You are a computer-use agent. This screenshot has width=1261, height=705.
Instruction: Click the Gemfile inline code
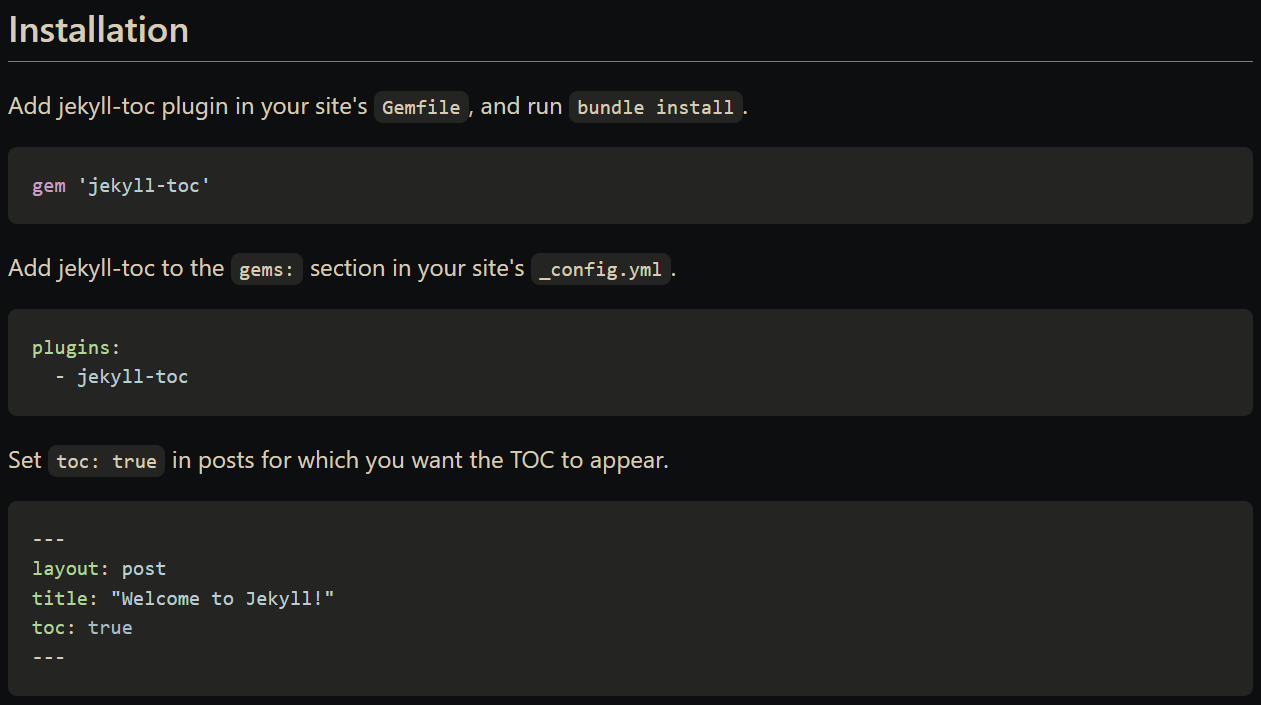coord(421,107)
